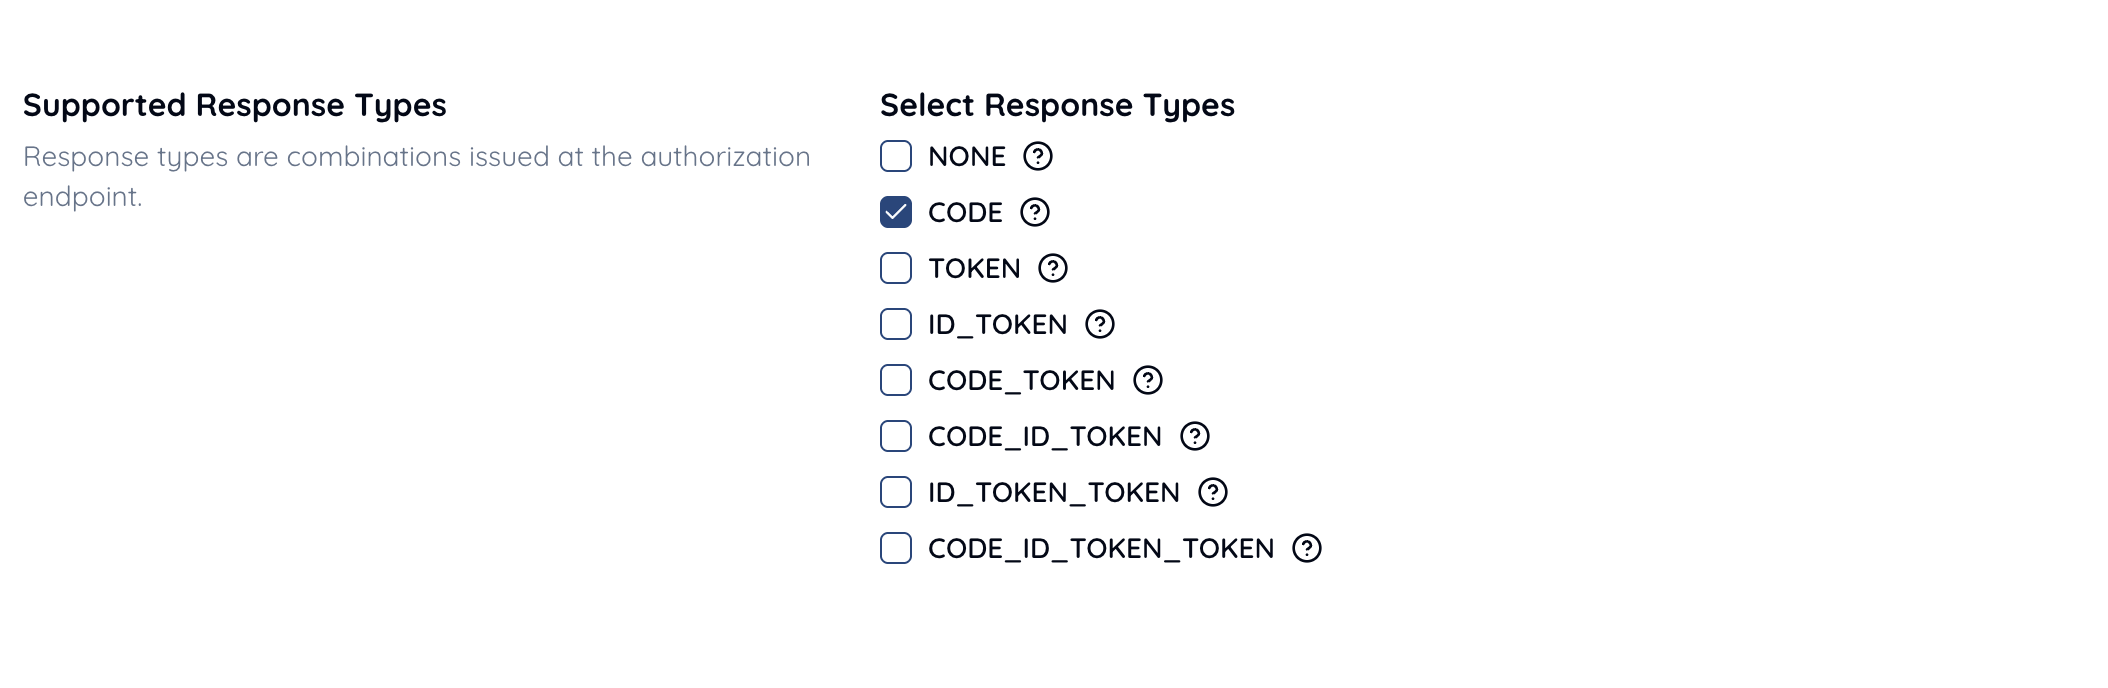Image resolution: width=2108 pixels, height=688 pixels.
Task: Click the Supported Response Types heading
Action: click(235, 105)
